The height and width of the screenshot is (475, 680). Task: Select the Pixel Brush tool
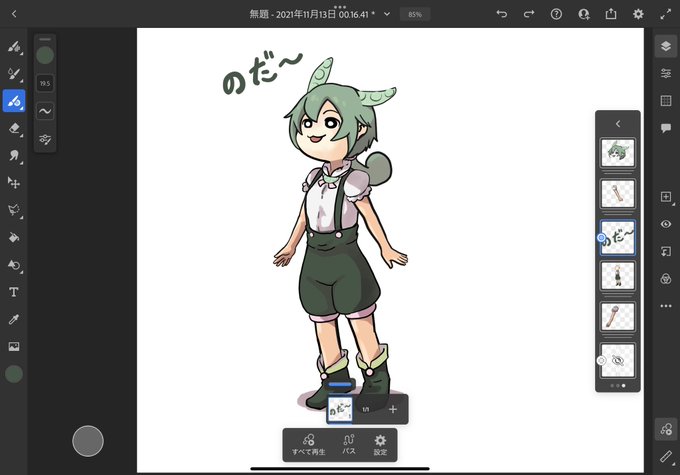click(14, 46)
